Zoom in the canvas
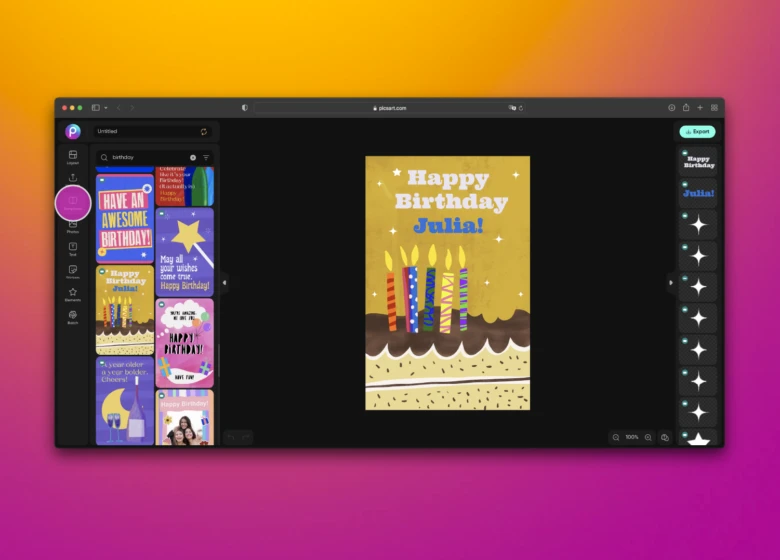This screenshot has width=780, height=560. [x=648, y=437]
